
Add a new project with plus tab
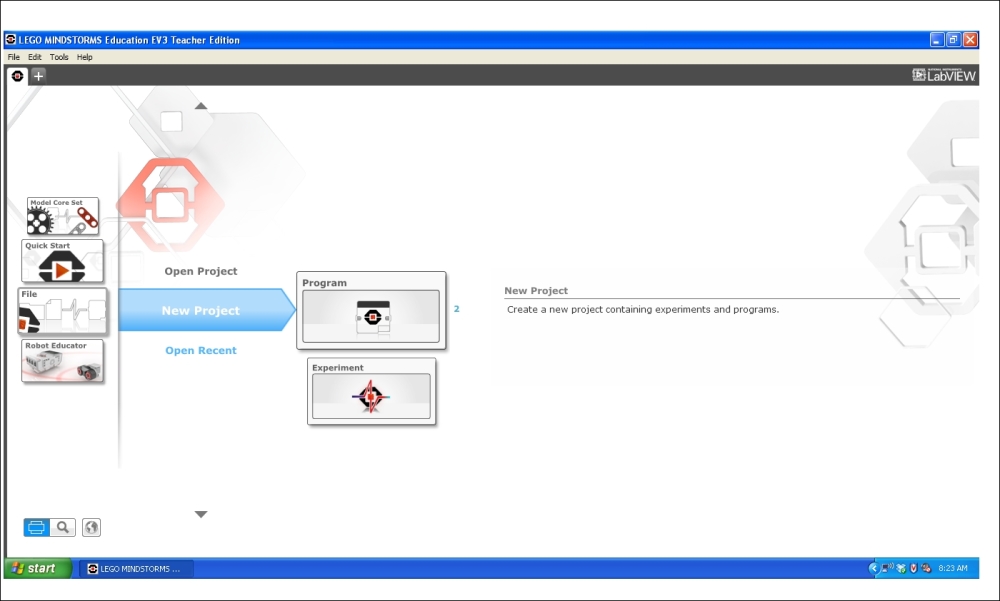(x=38, y=76)
